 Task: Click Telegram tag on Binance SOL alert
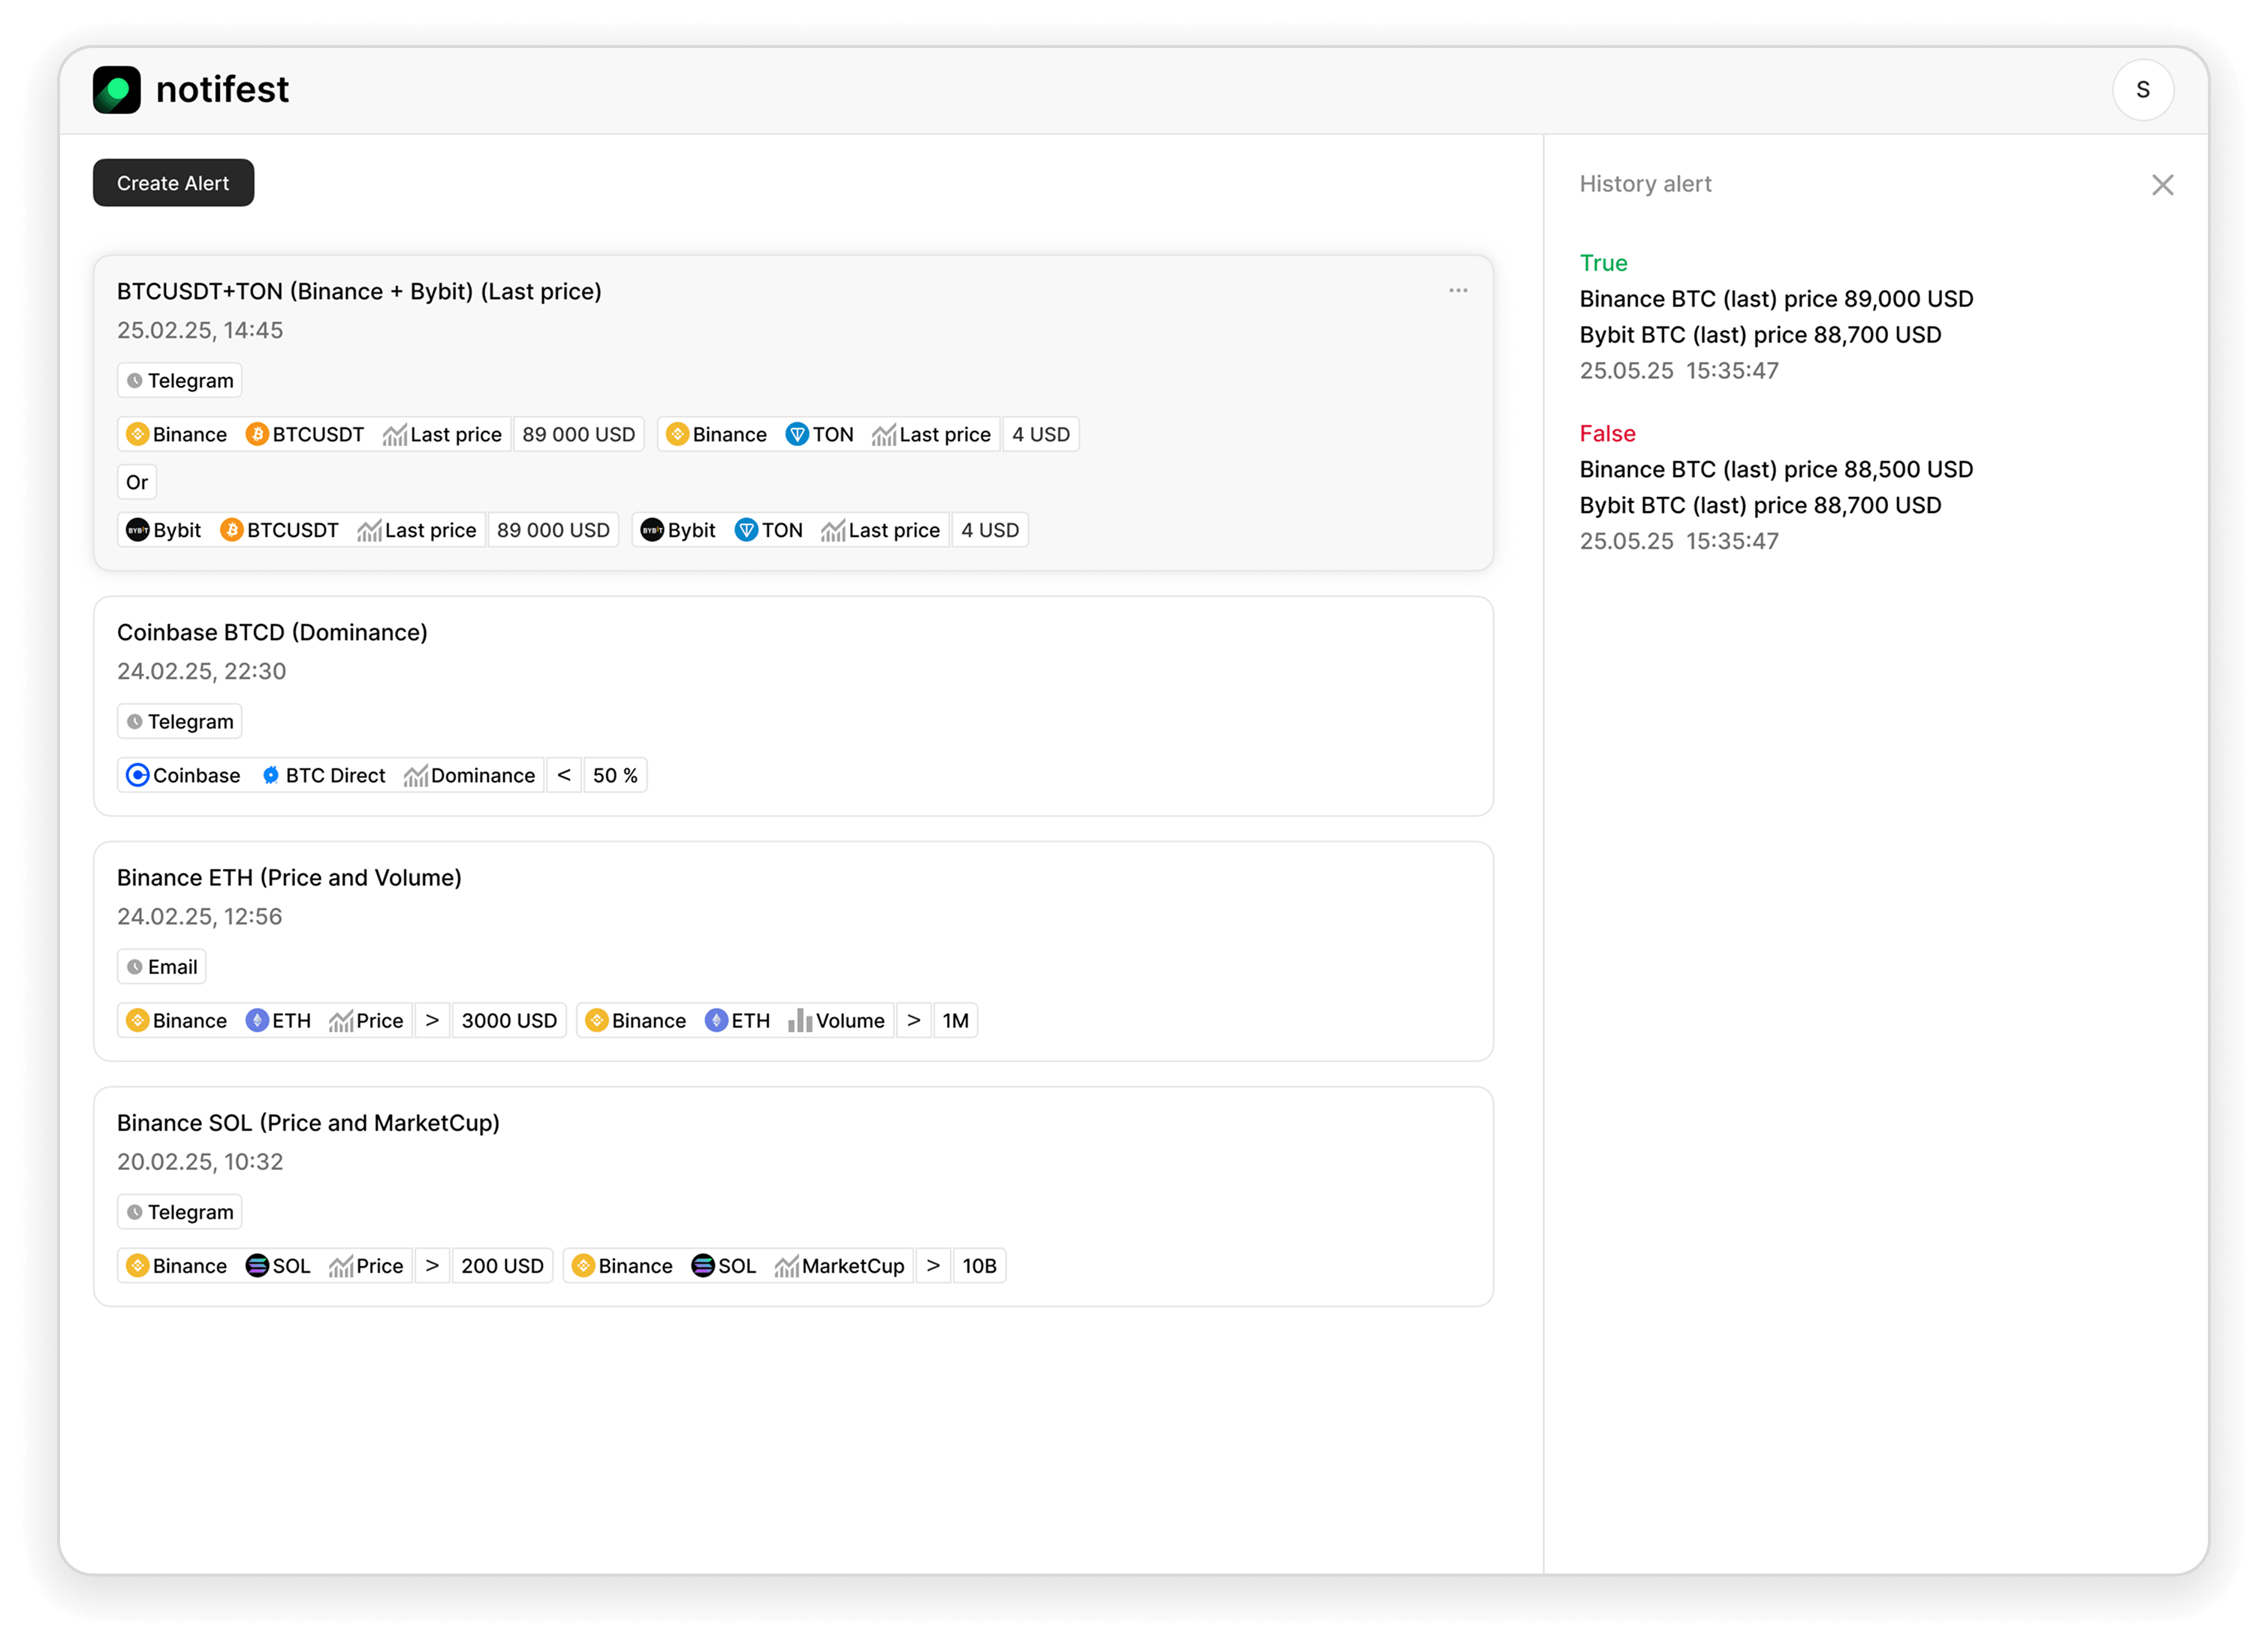point(180,1212)
